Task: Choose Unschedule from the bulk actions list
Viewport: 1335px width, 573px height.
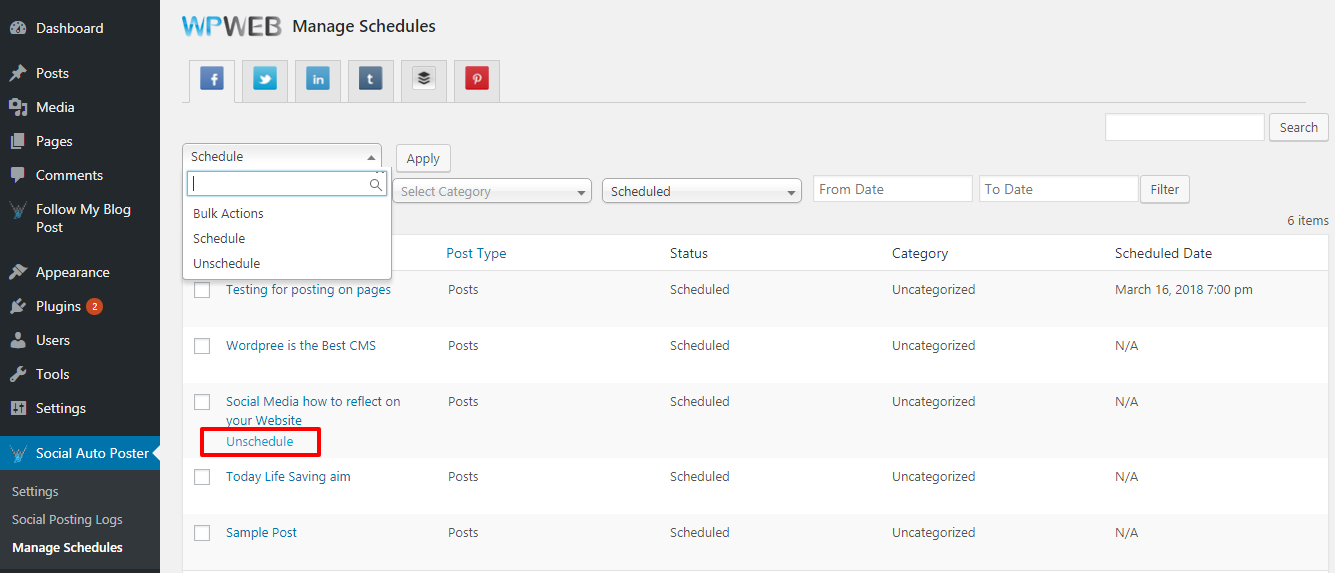Action: coord(226,264)
